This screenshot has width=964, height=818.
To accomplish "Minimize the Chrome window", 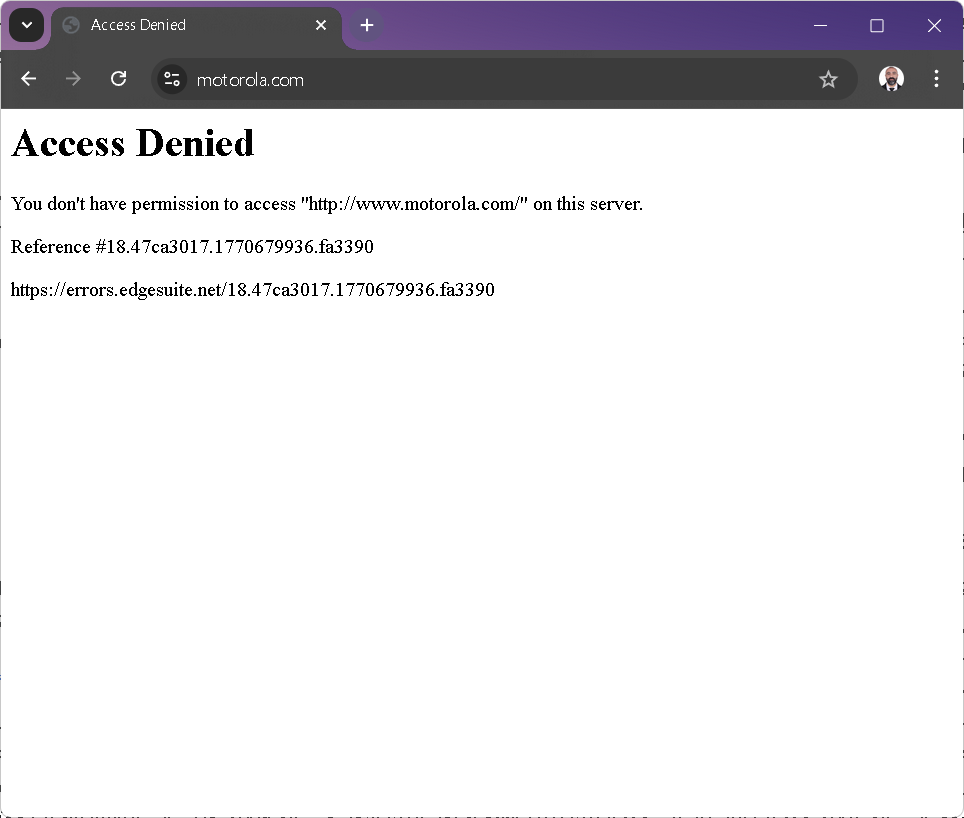I will 820,25.
